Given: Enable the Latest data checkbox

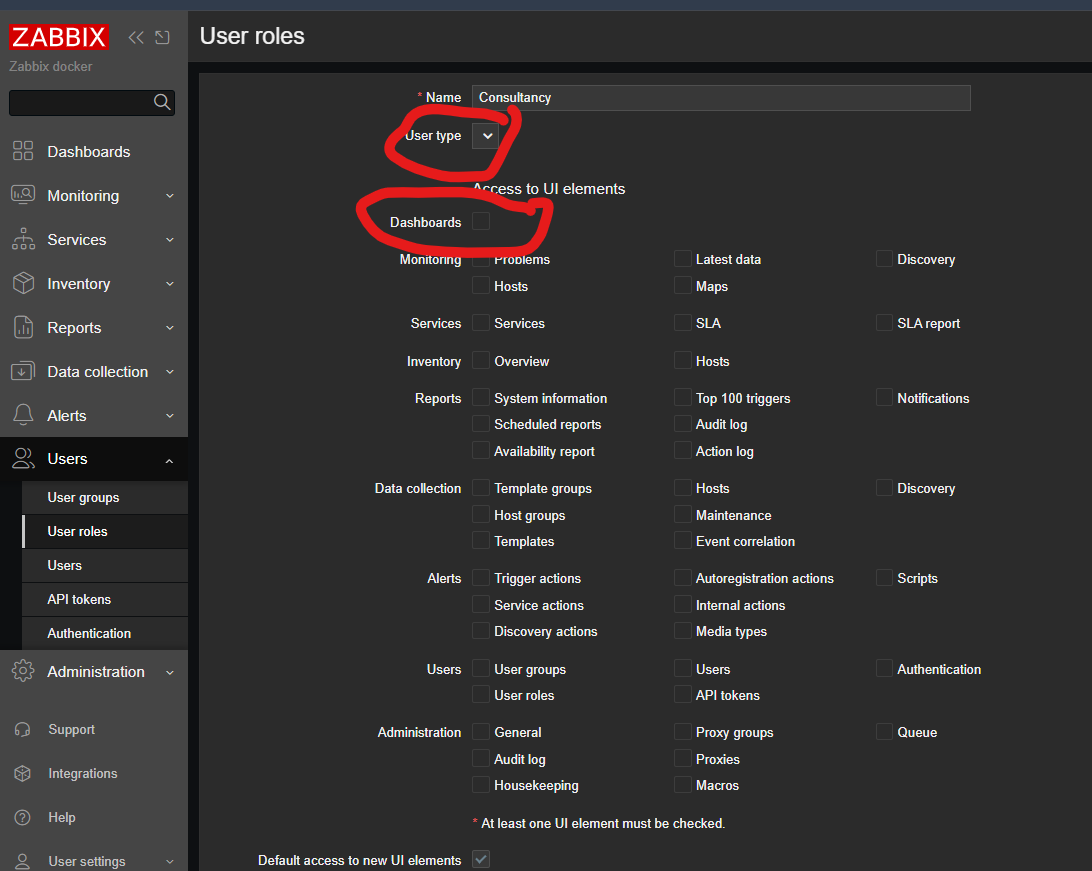Looking at the screenshot, I should coord(682,259).
